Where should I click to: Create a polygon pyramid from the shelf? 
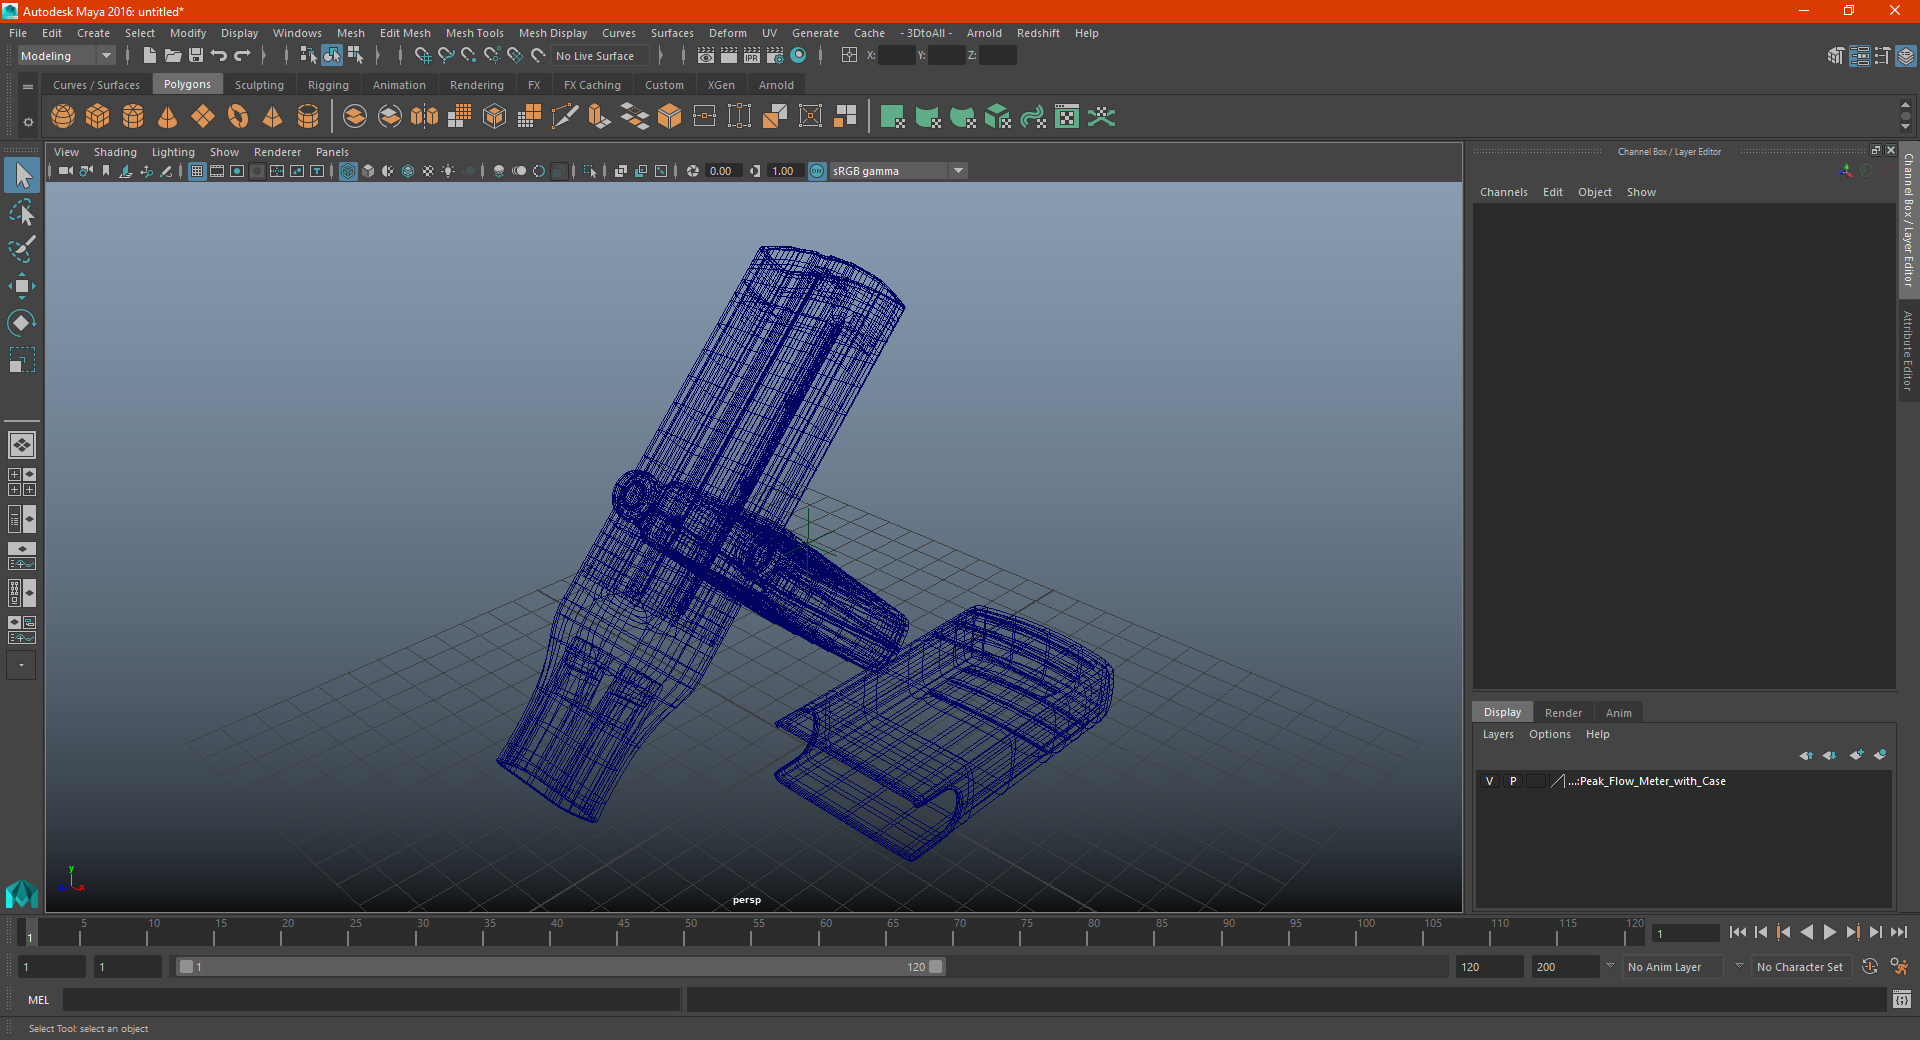[273, 117]
